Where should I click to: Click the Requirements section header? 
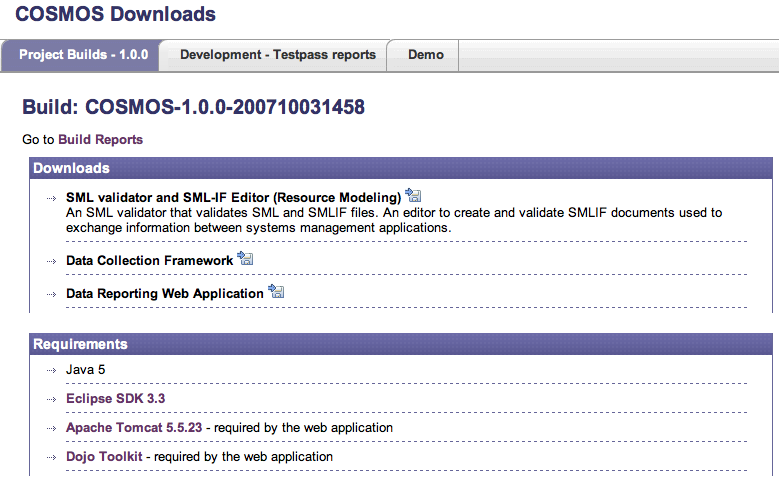click(400, 344)
